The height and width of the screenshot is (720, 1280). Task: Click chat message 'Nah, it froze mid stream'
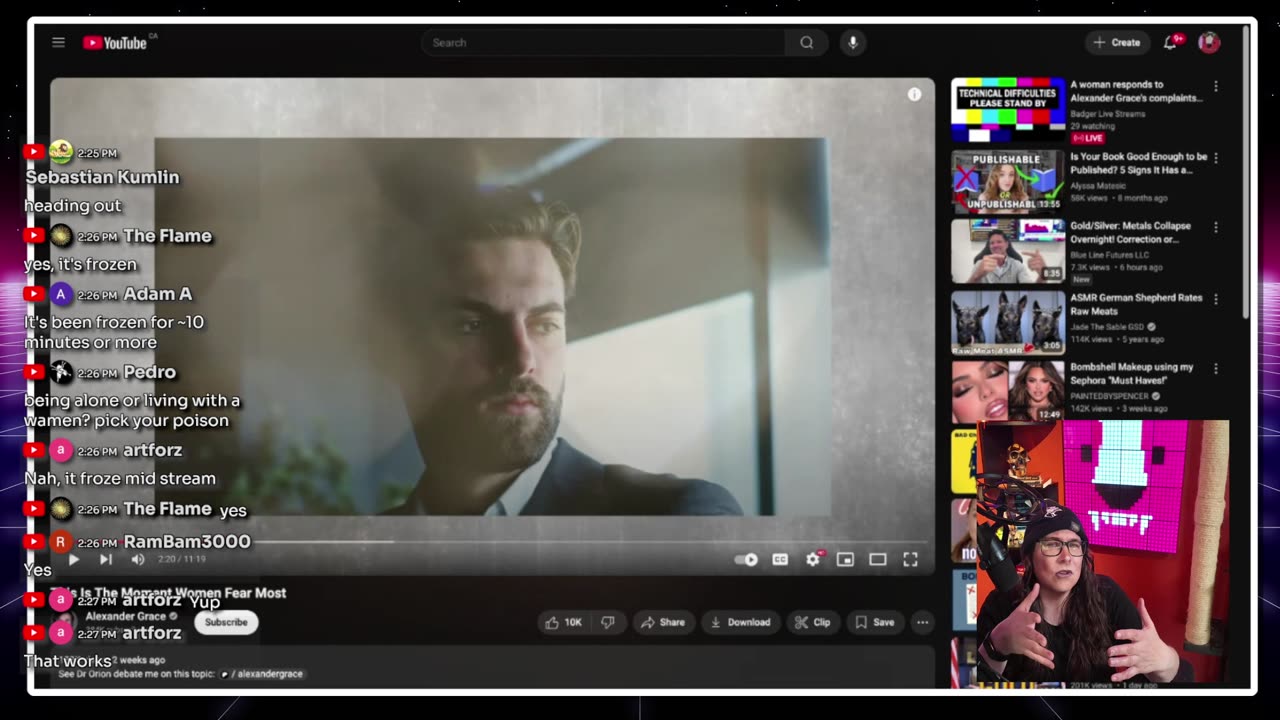pos(120,478)
